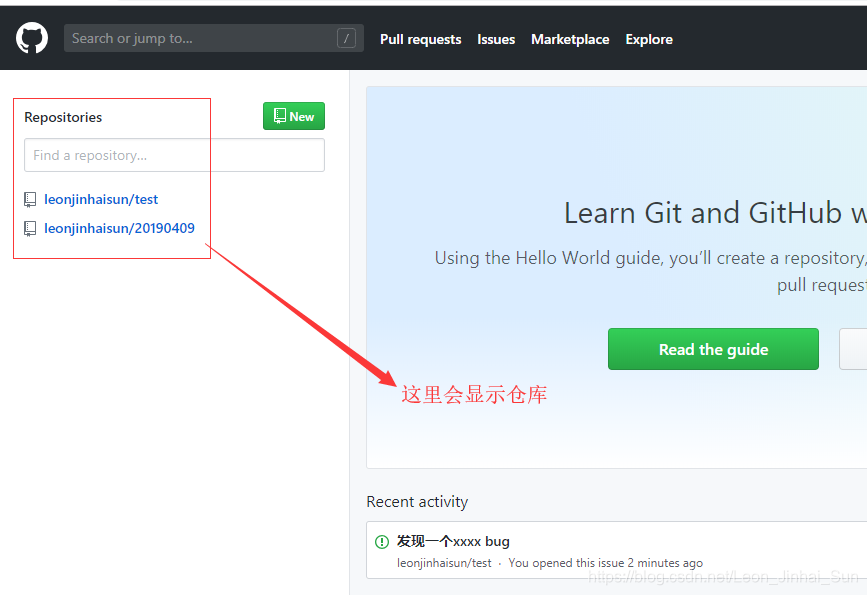Click the Hello World guide description text
Screen dimensions: 867x595
tap(651, 272)
